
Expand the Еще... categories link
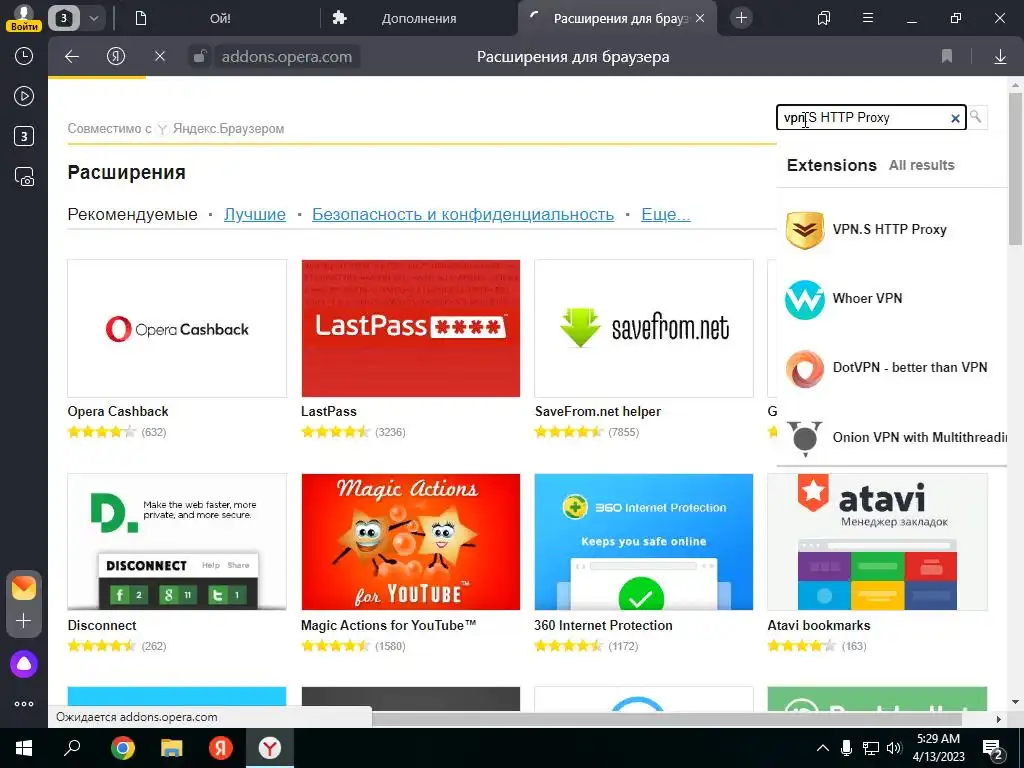(665, 214)
